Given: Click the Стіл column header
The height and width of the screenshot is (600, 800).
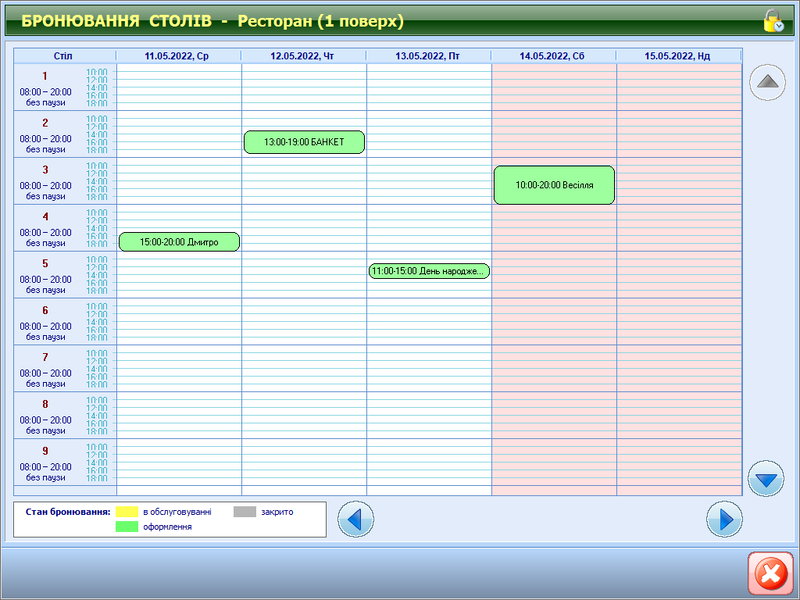Looking at the screenshot, I should (64, 56).
